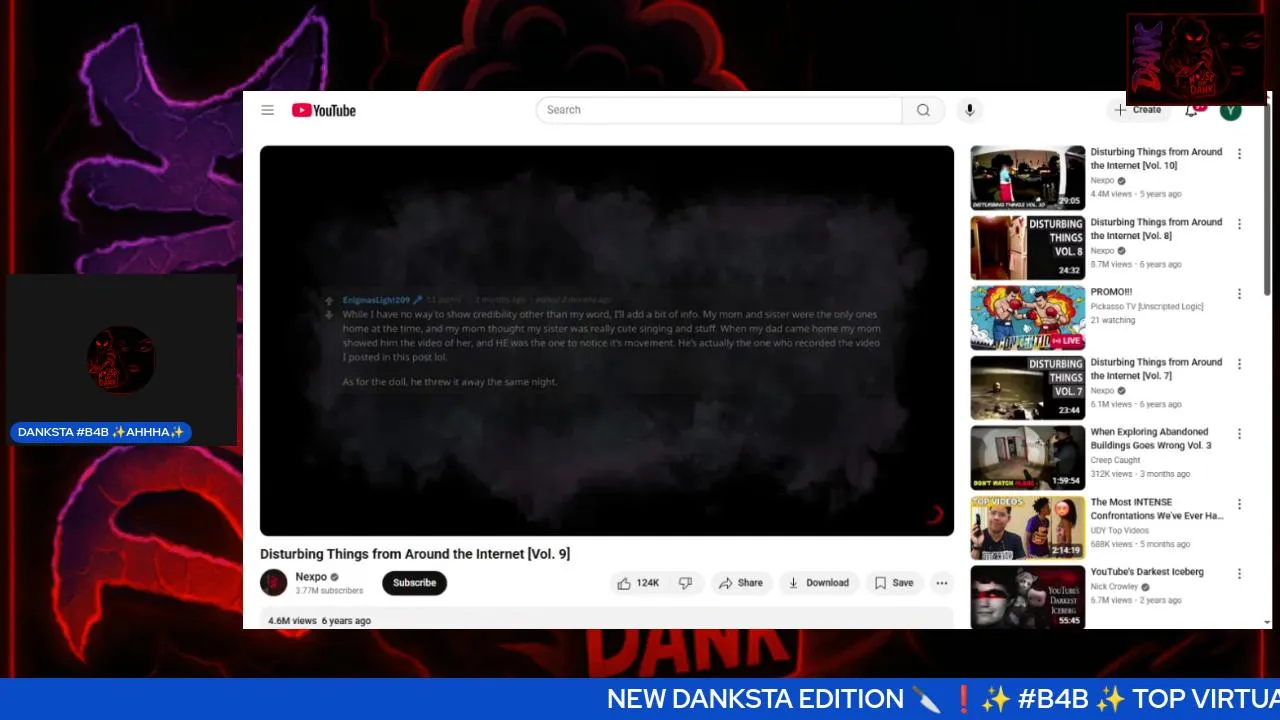The image size is (1280, 720).
Task: Click title Disturbing Things Vol. 10
Action: click(x=1156, y=159)
